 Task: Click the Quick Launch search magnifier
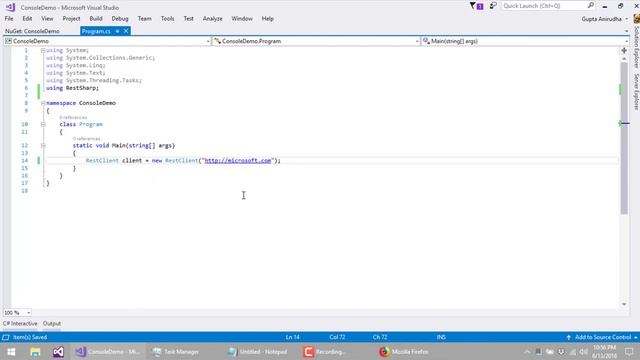(591, 5)
